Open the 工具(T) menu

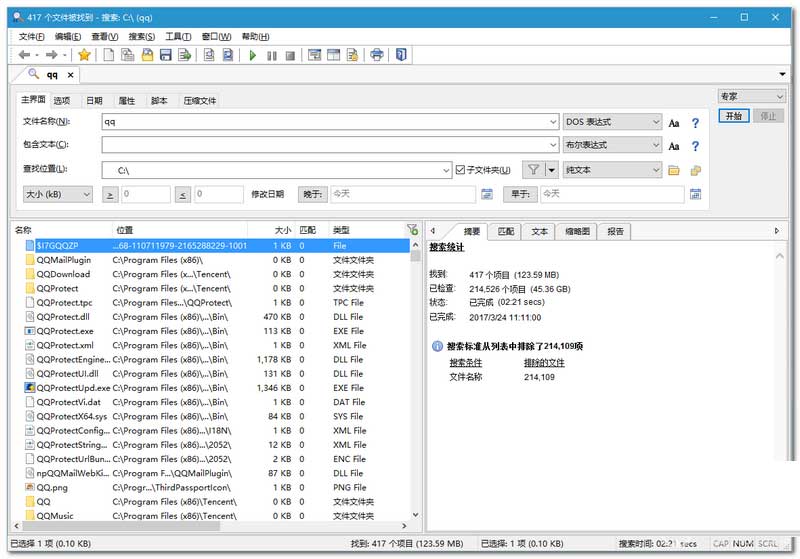click(x=178, y=37)
